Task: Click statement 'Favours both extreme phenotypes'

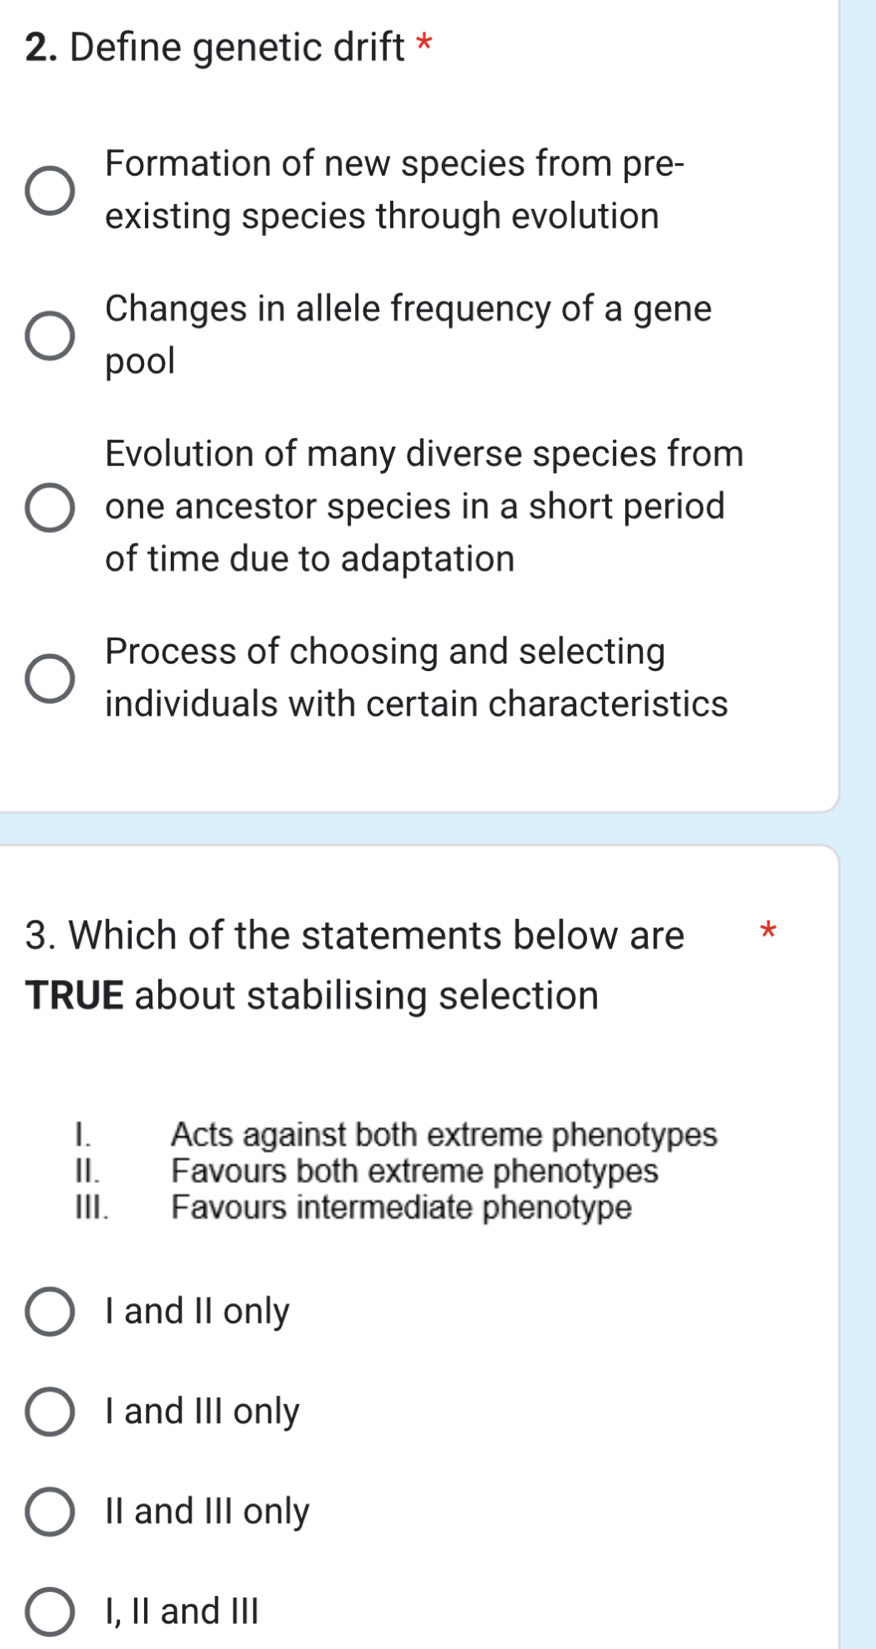Action: [x=414, y=1172]
